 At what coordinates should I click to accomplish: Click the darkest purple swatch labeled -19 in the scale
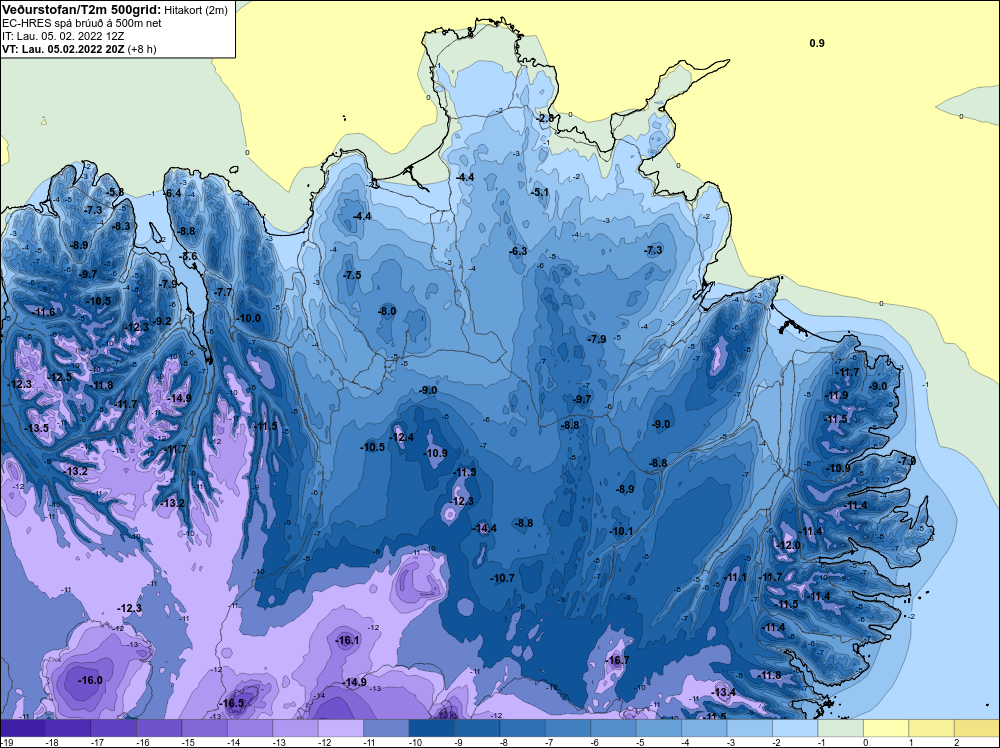point(23,728)
